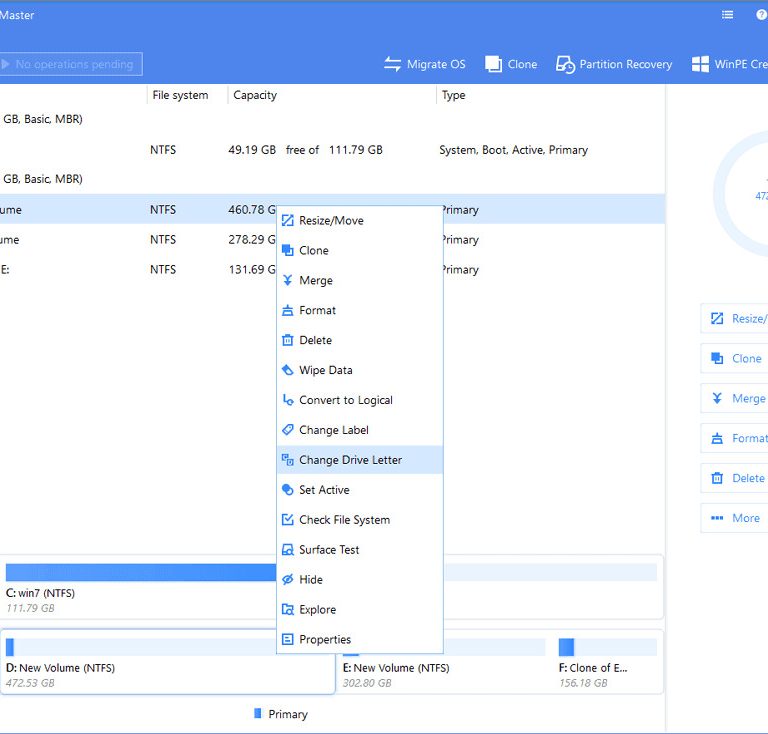The width and height of the screenshot is (768, 734).
Task: Select the E: row with 131.69 GB
Action: tap(332, 269)
